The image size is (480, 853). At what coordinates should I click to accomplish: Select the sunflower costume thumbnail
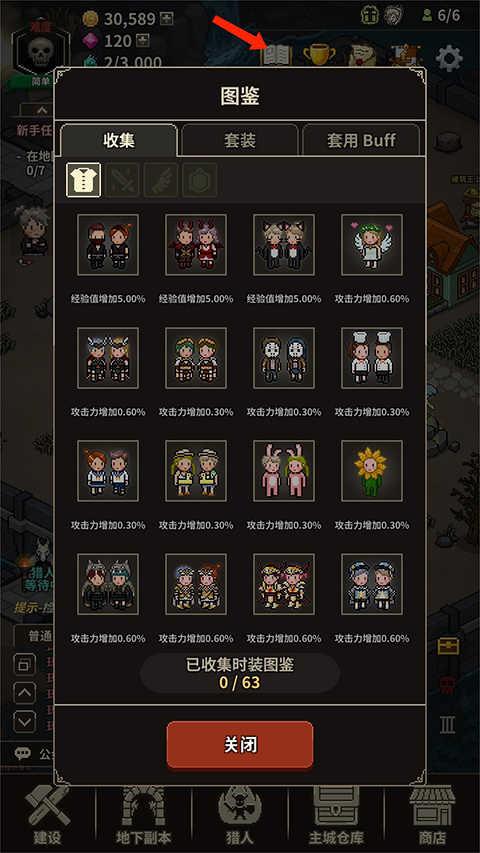372,471
